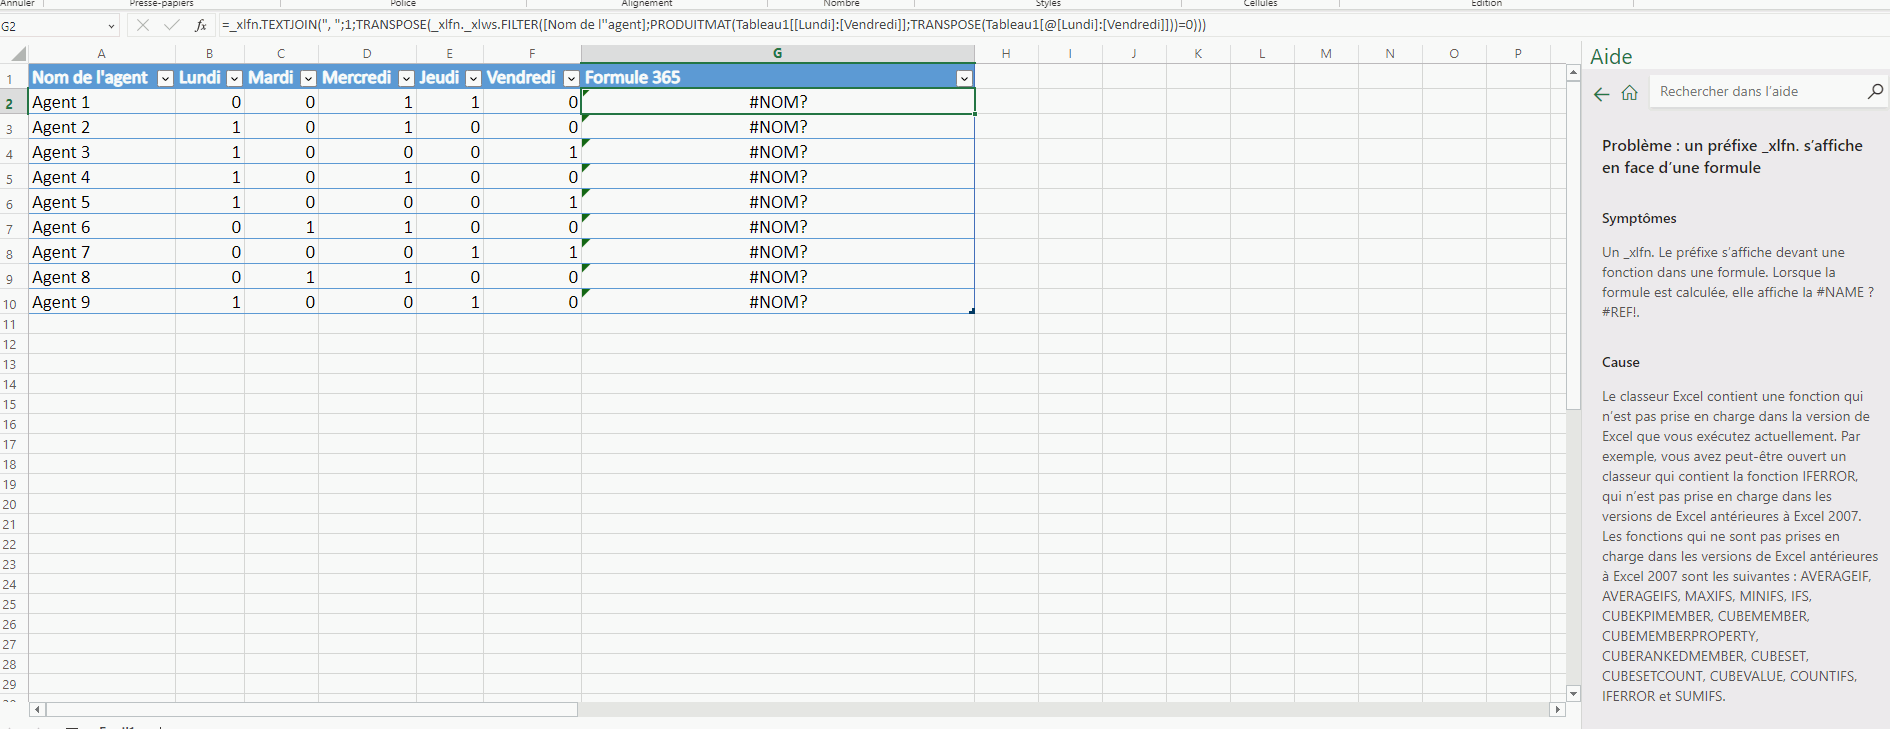The width and height of the screenshot is (1890, 729).
Task: Click the Insert Function fx icon
Action: click(x=201, y=25)
